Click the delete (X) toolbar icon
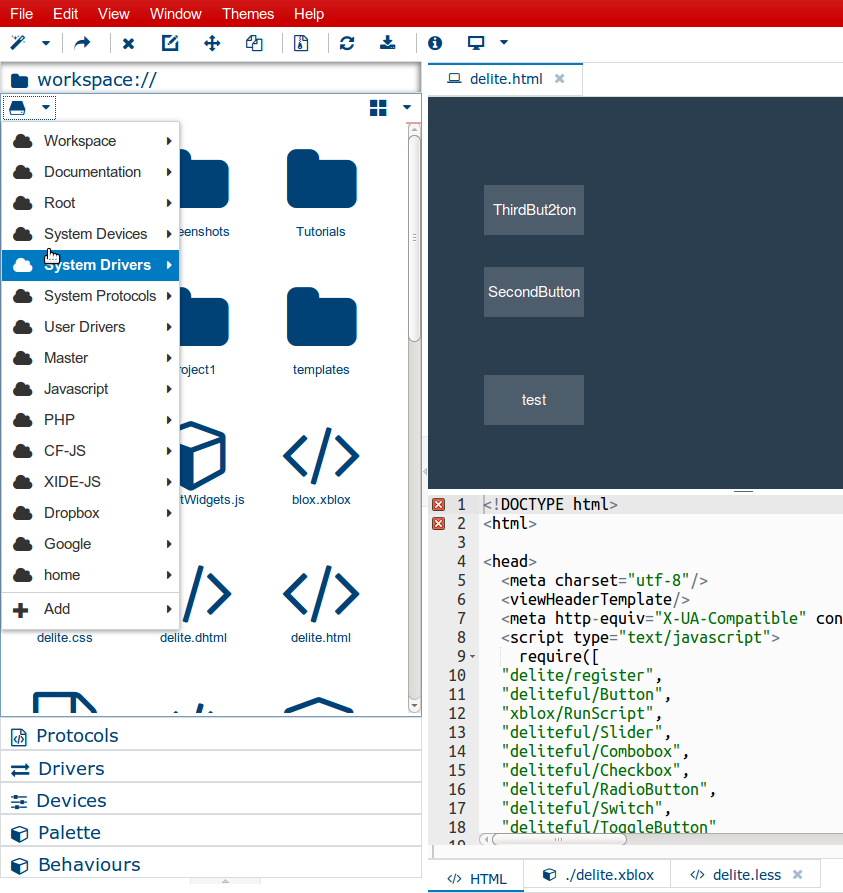 click(128, 43)
